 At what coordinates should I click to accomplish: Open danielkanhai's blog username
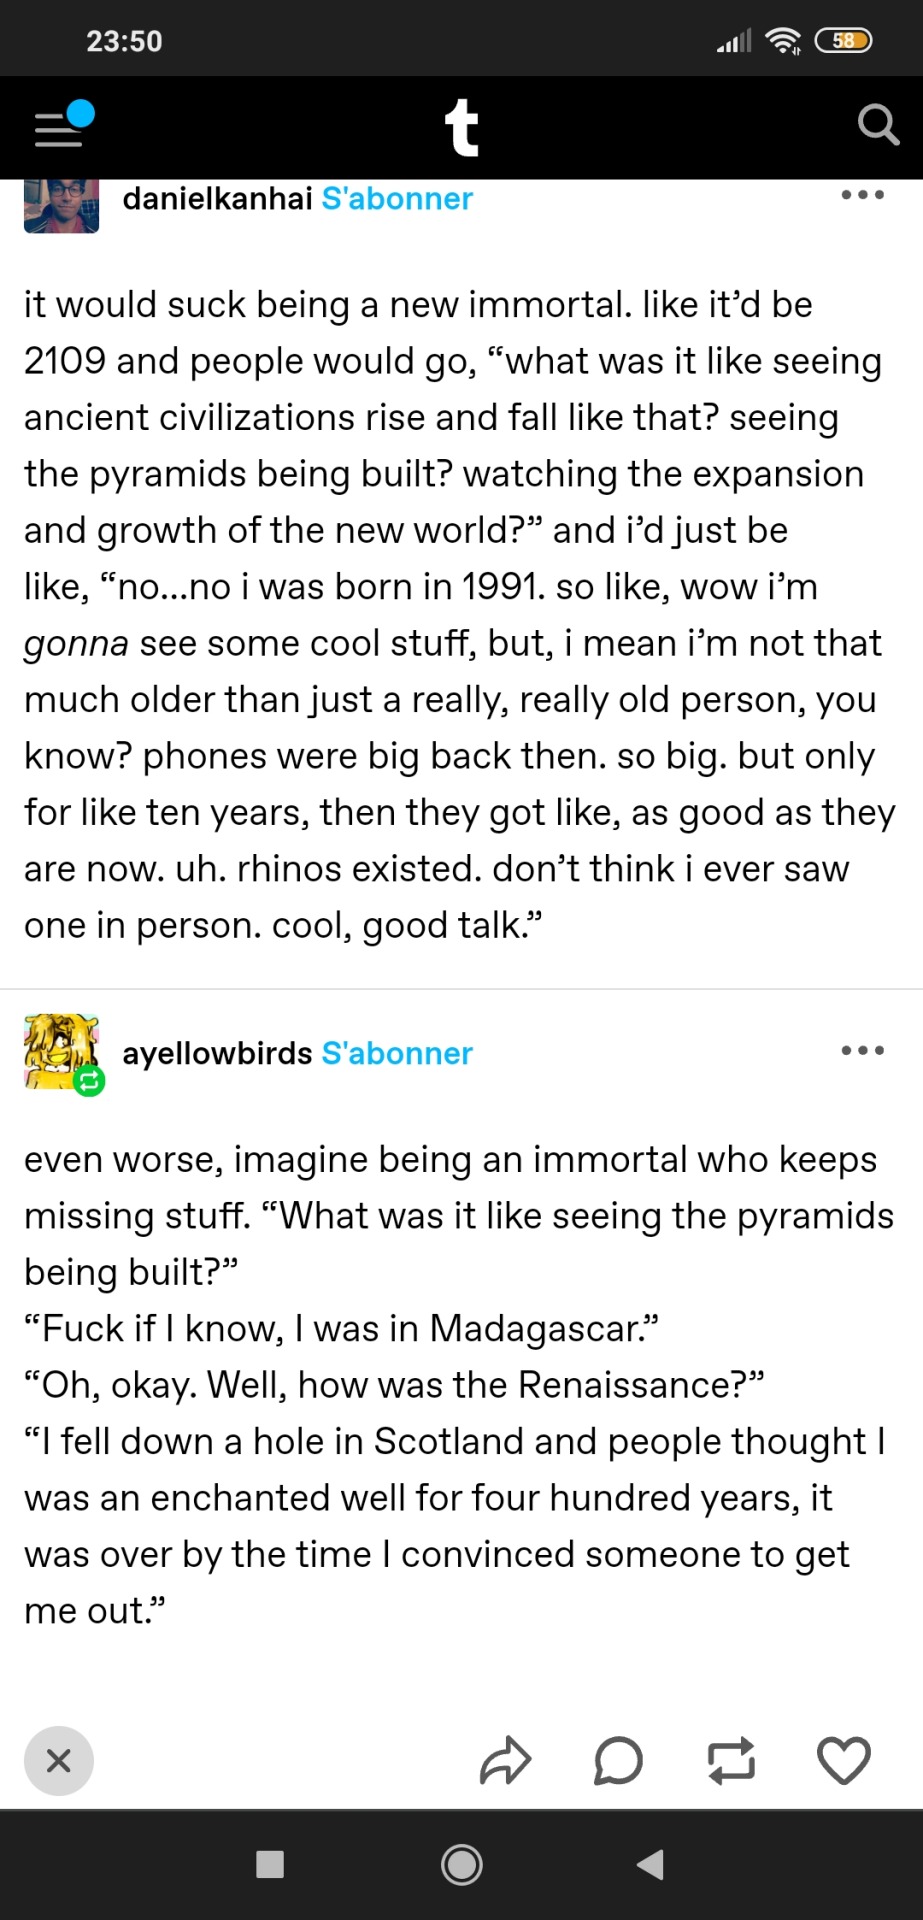coord(217,199)
